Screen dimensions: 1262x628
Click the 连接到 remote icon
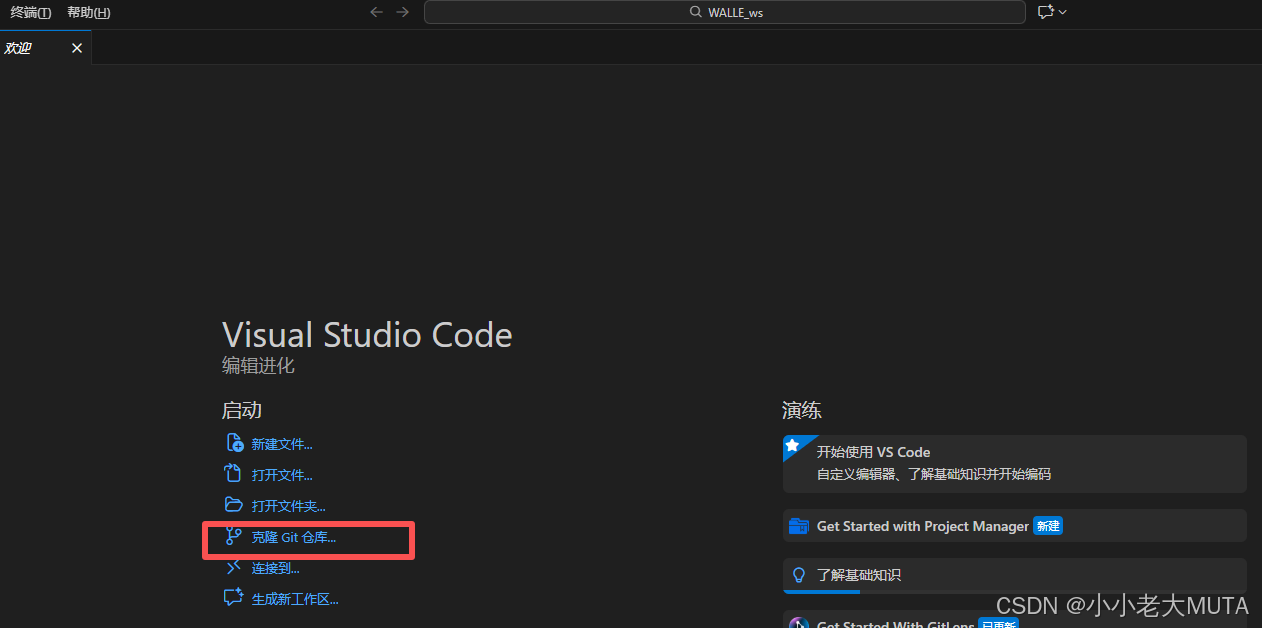(234, 567)
